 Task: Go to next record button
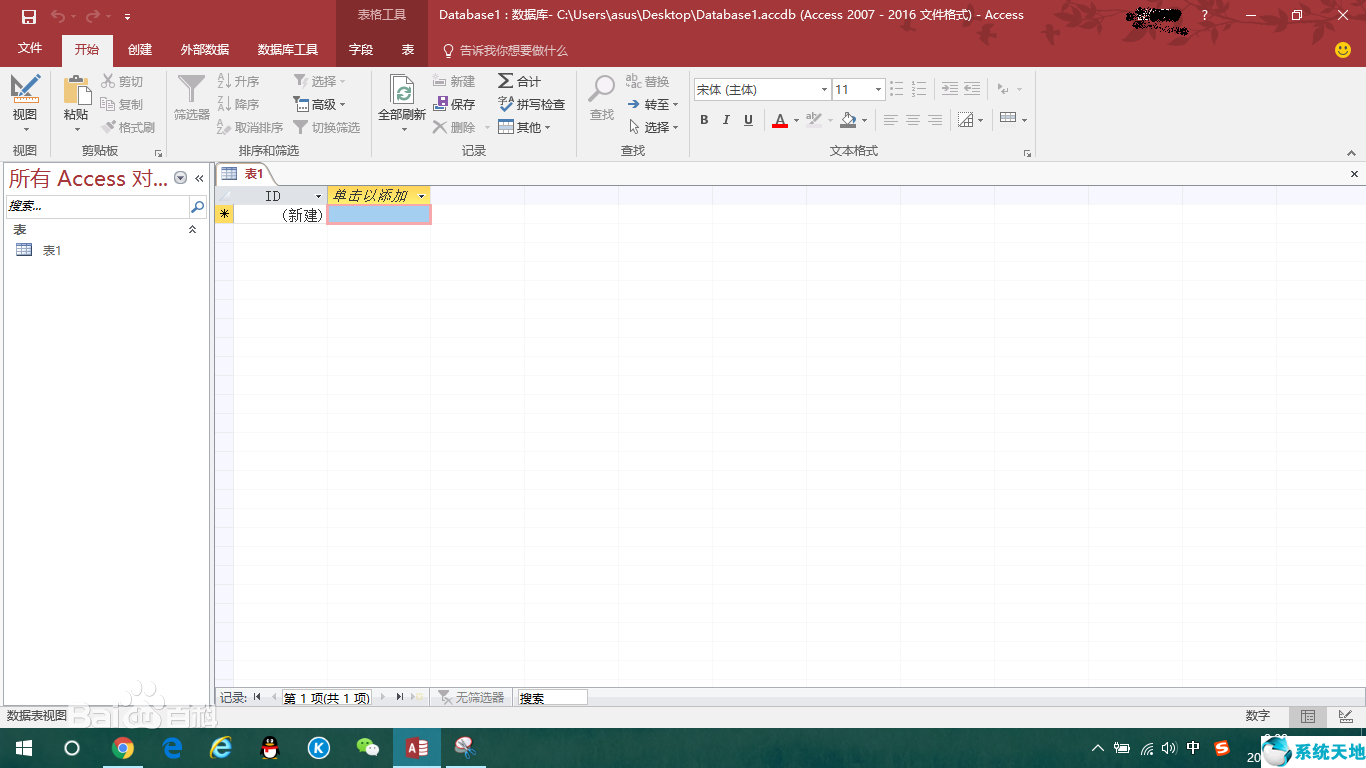[383, 697]
